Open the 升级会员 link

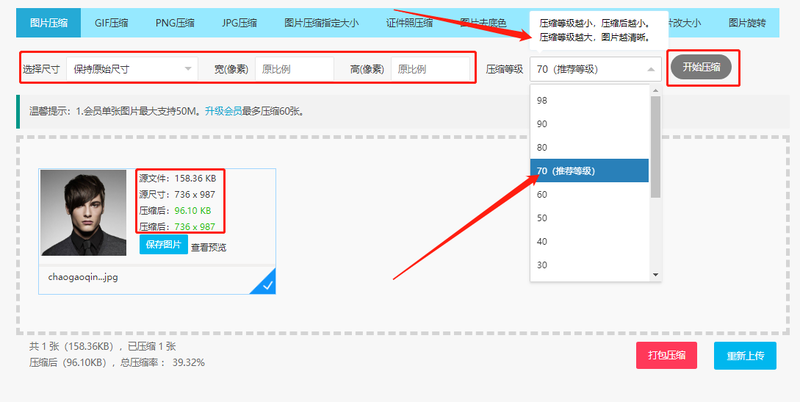tap(223, 111)
